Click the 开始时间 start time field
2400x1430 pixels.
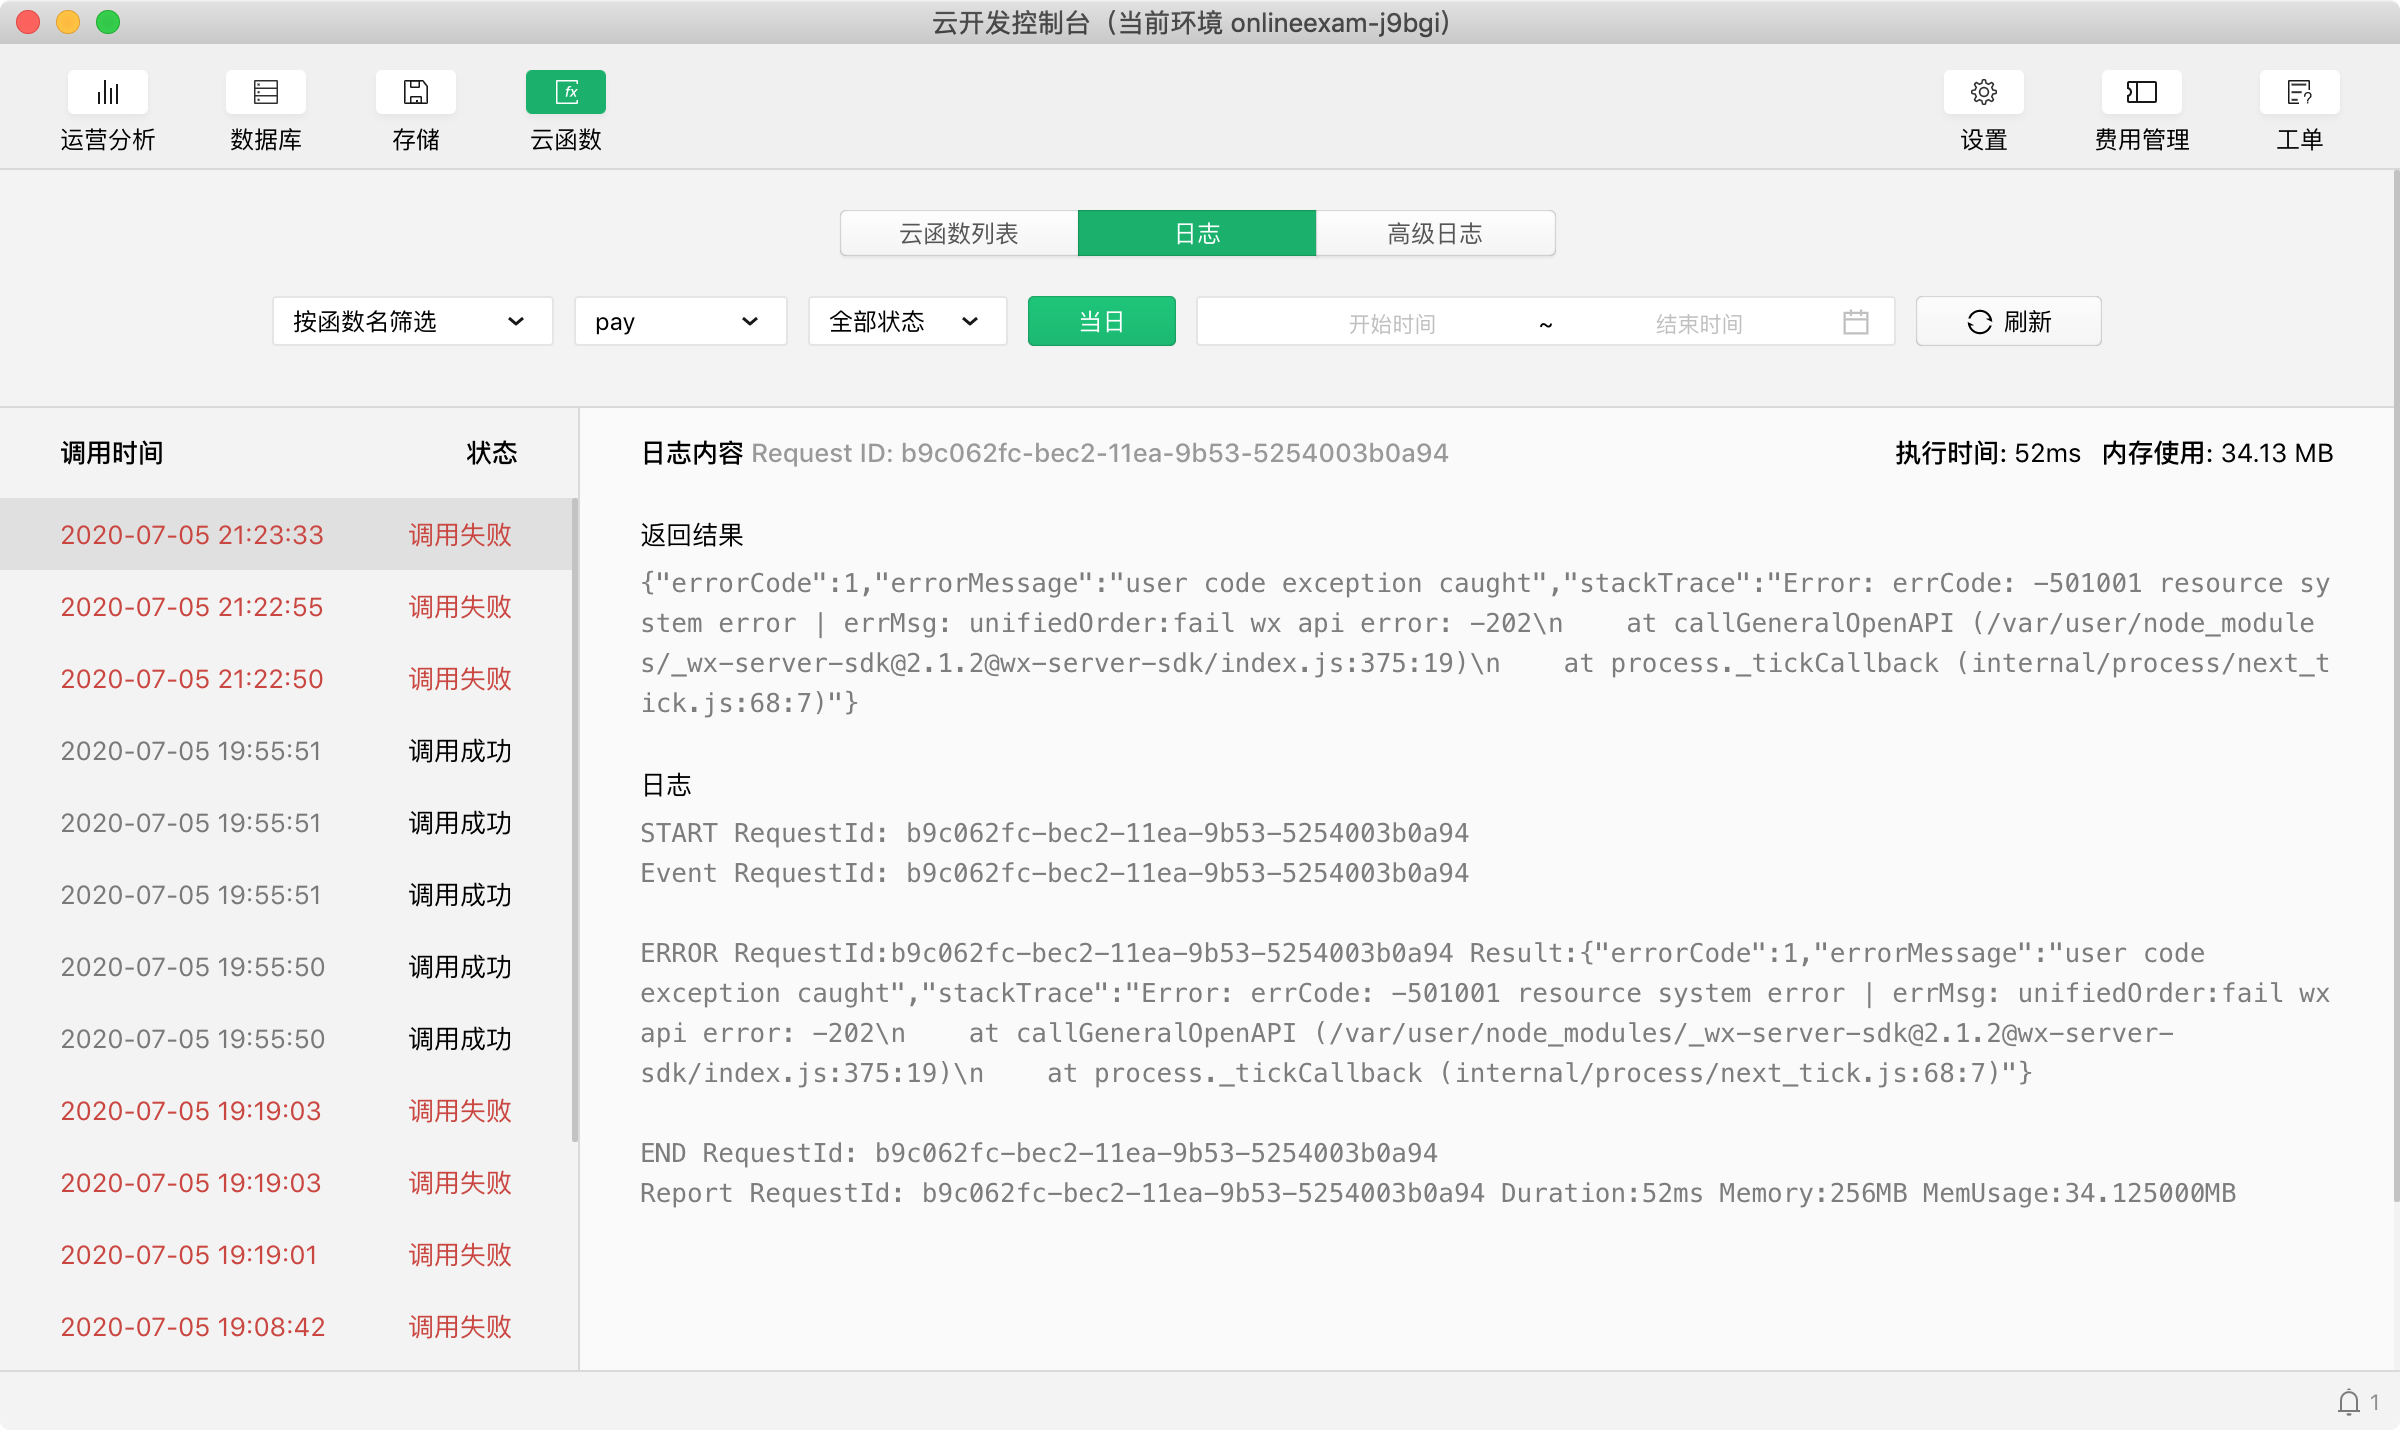click(1391, 323)
